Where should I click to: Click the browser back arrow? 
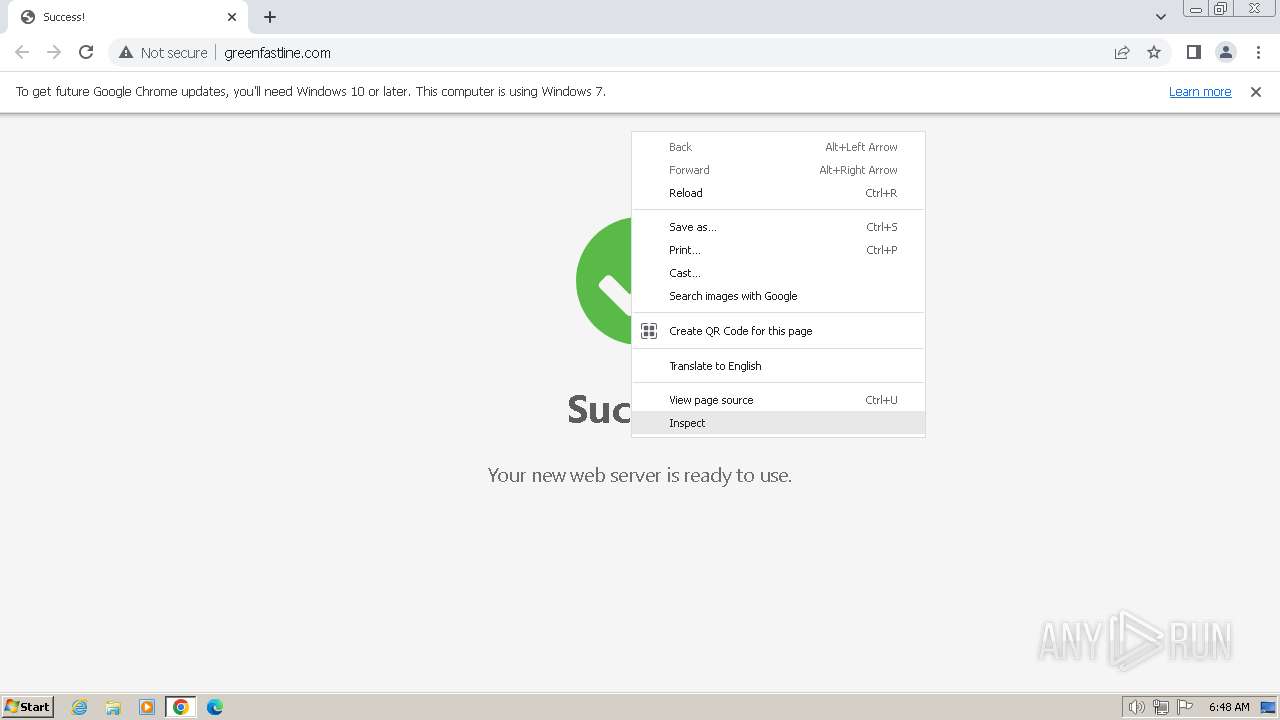(22, 52)
